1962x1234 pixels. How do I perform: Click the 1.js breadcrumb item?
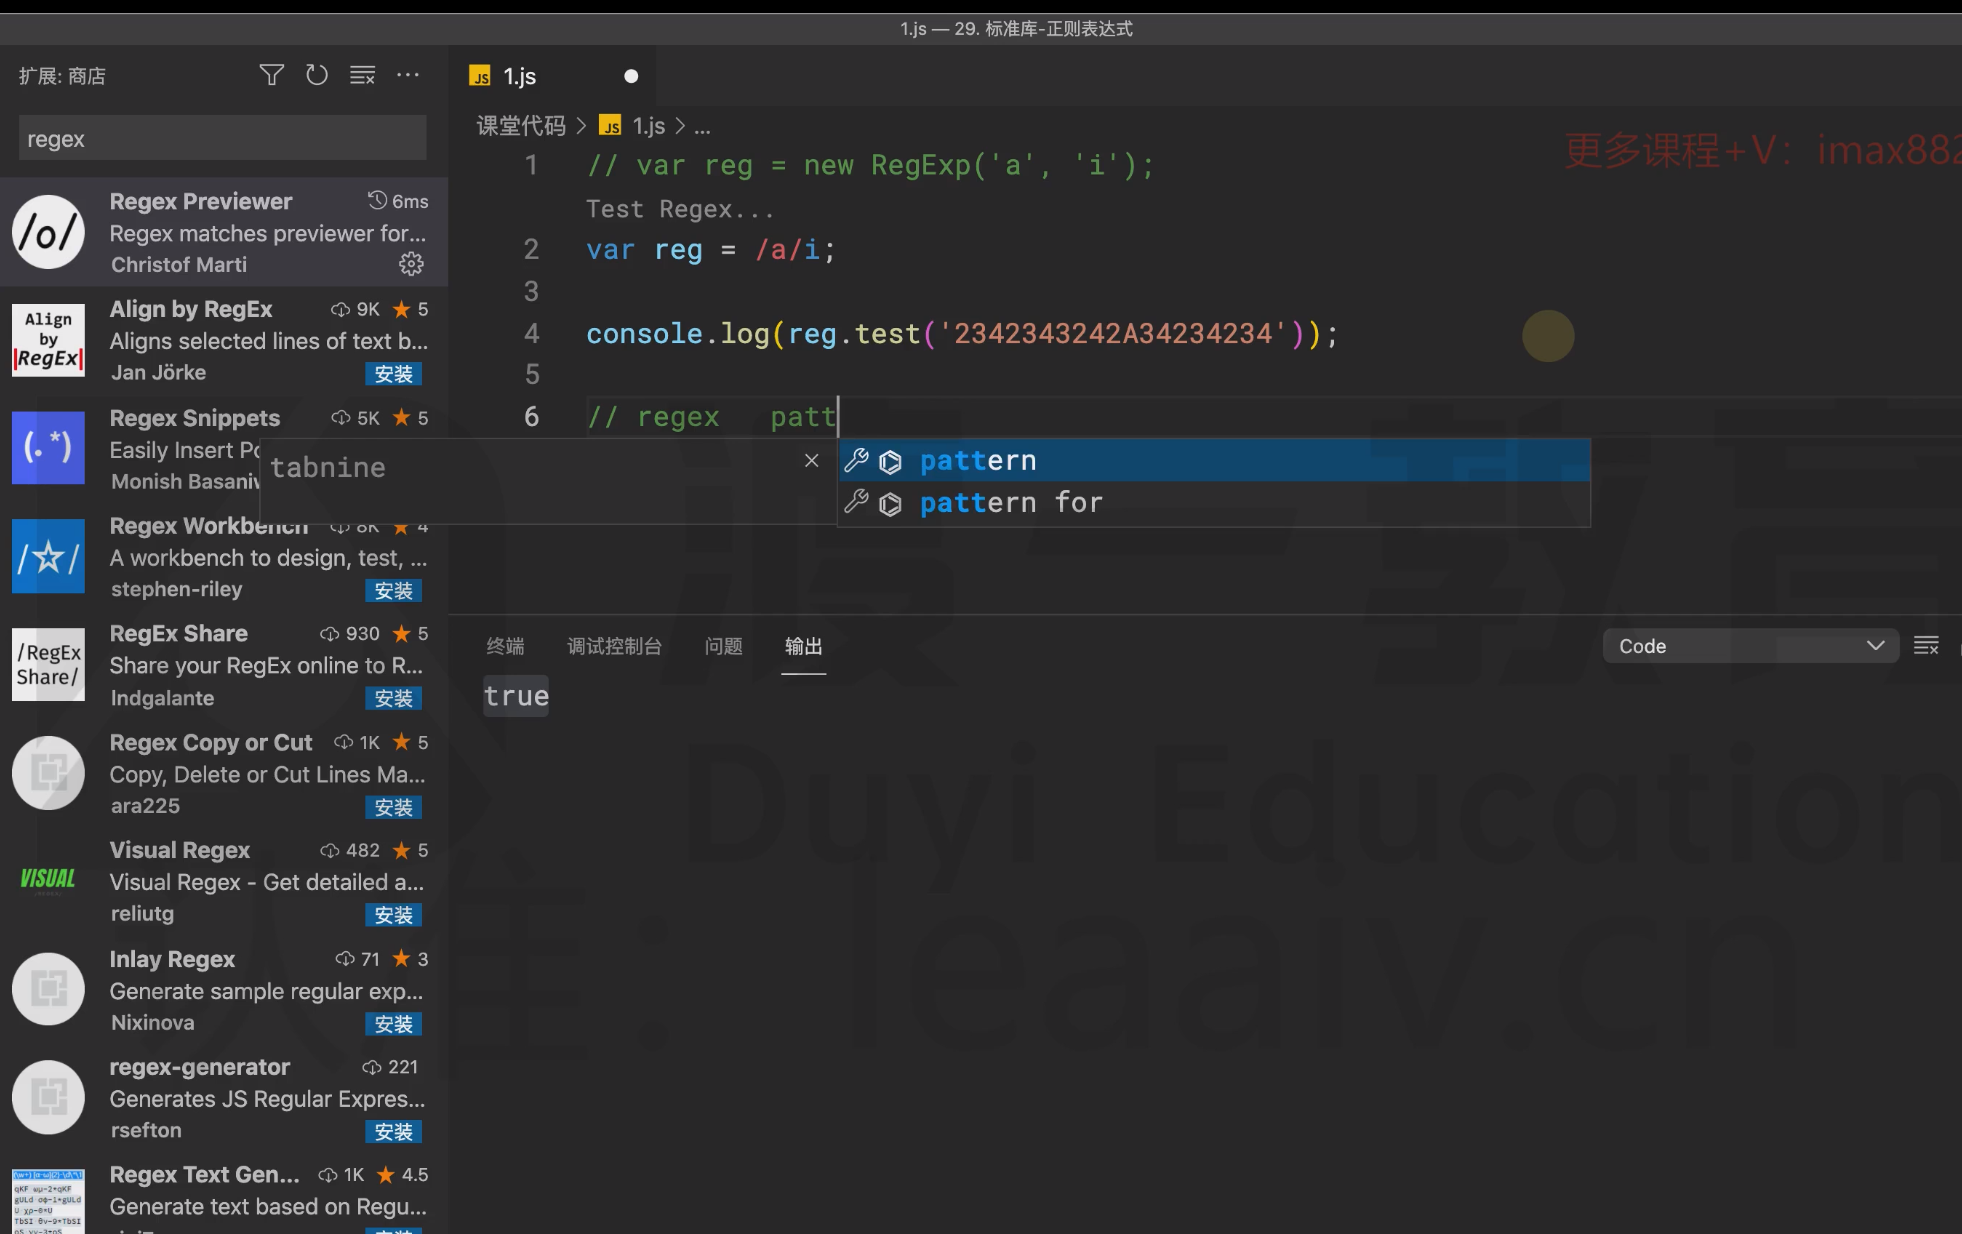coord(649,126)
